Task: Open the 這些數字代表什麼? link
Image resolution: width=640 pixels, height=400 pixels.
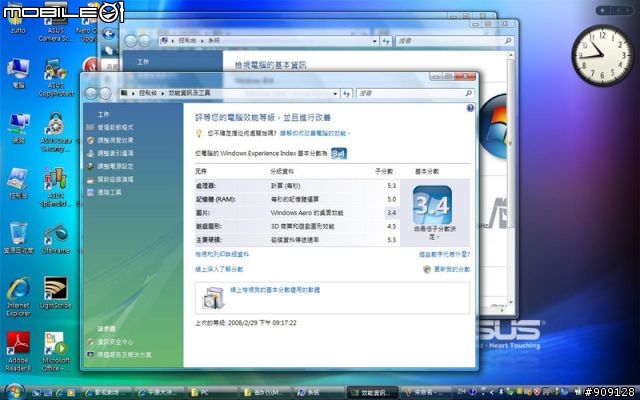Action: [x=444, y=254]
